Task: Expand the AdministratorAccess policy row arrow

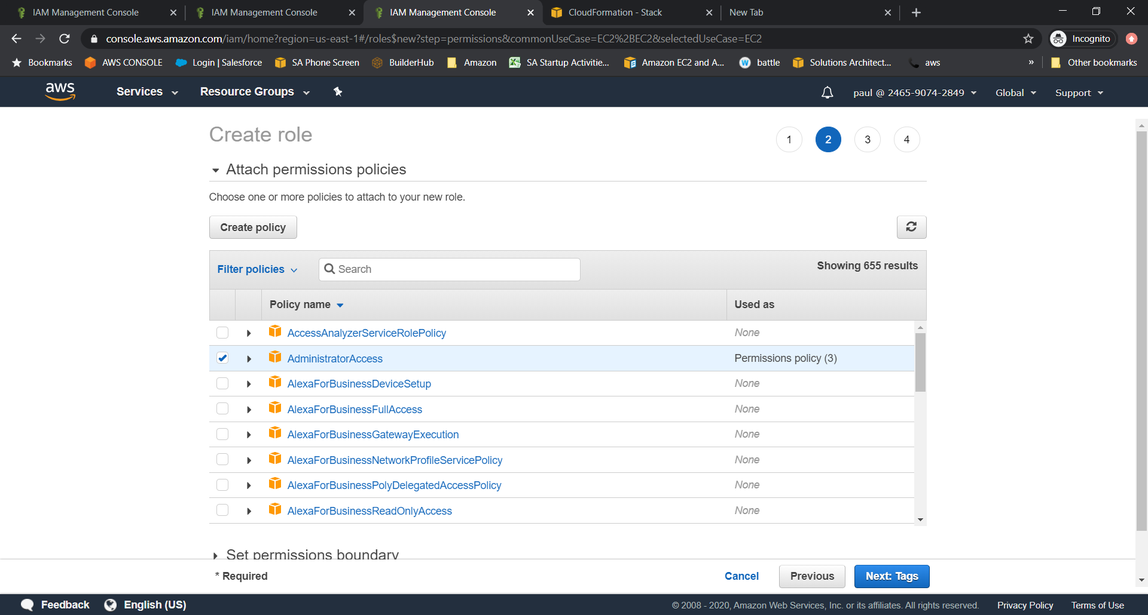Action: pos(249,359)
